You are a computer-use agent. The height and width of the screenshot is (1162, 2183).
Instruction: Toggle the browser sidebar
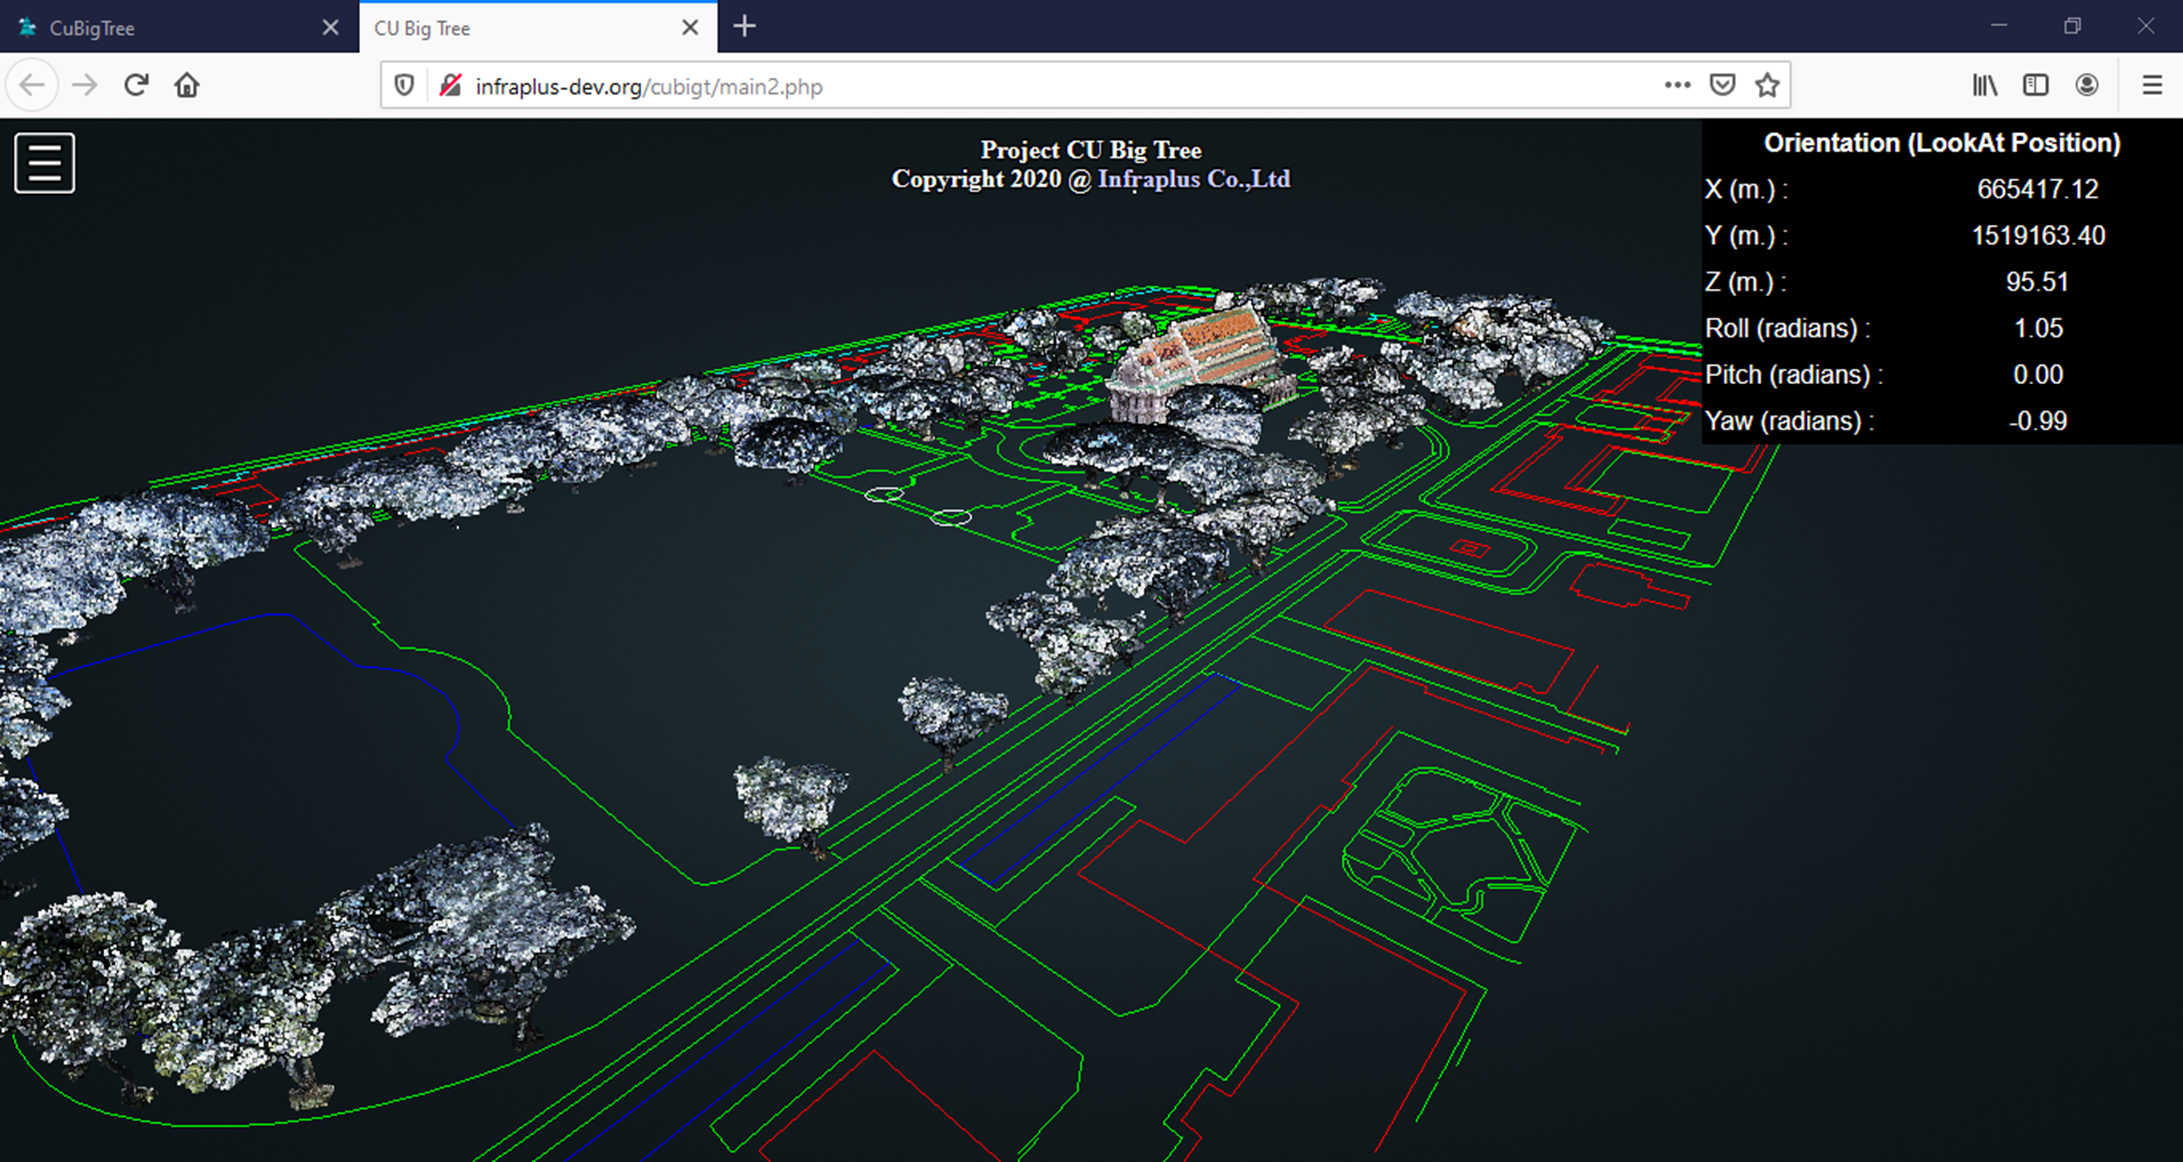point(2035,86)
